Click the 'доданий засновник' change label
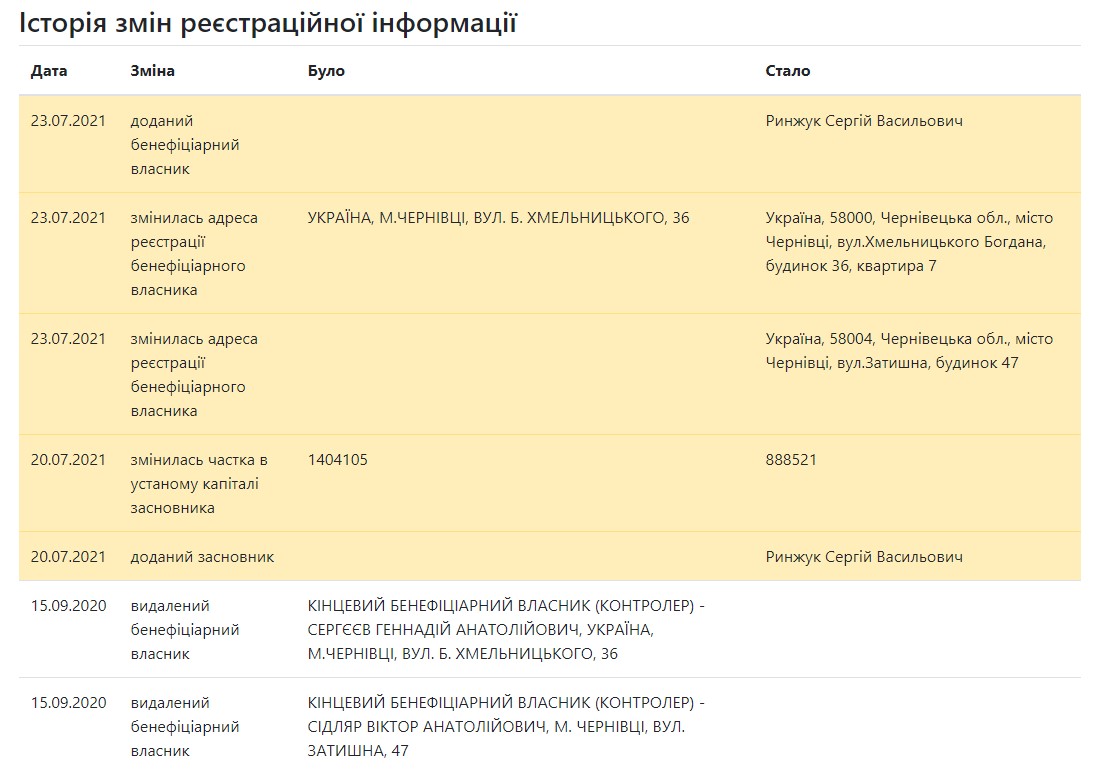Viewport: 1103px width, 783px height. (x=202, y=556)
